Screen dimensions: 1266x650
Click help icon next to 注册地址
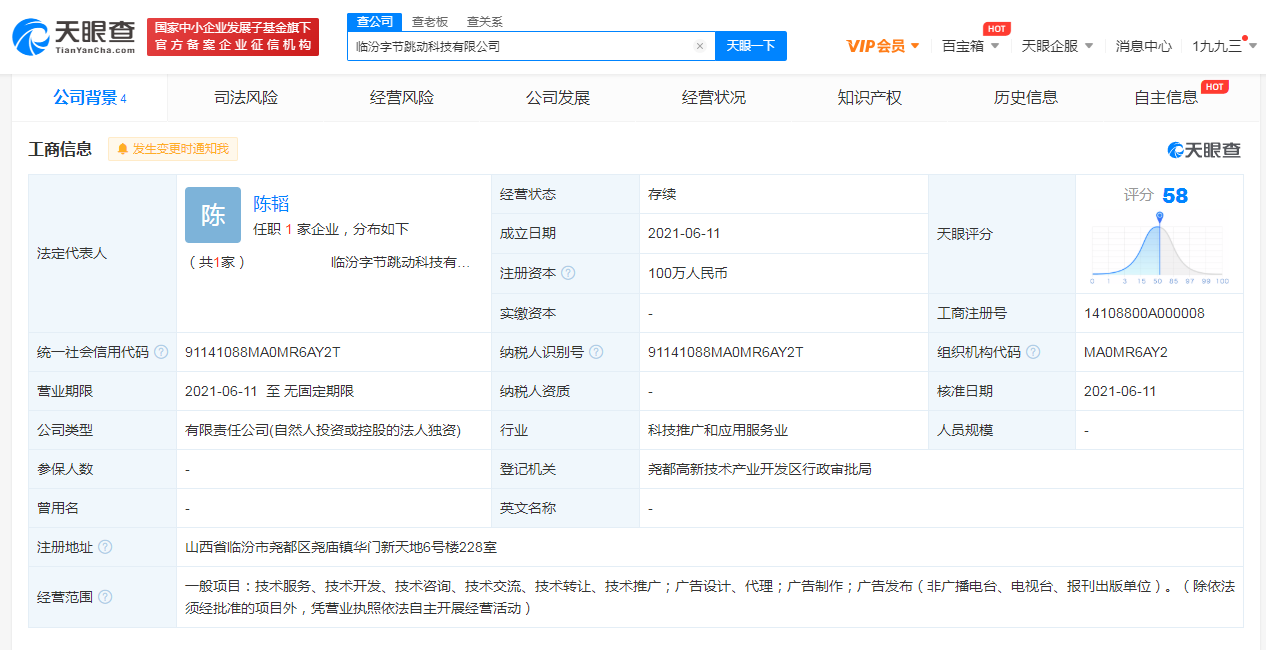pos(105,547)
